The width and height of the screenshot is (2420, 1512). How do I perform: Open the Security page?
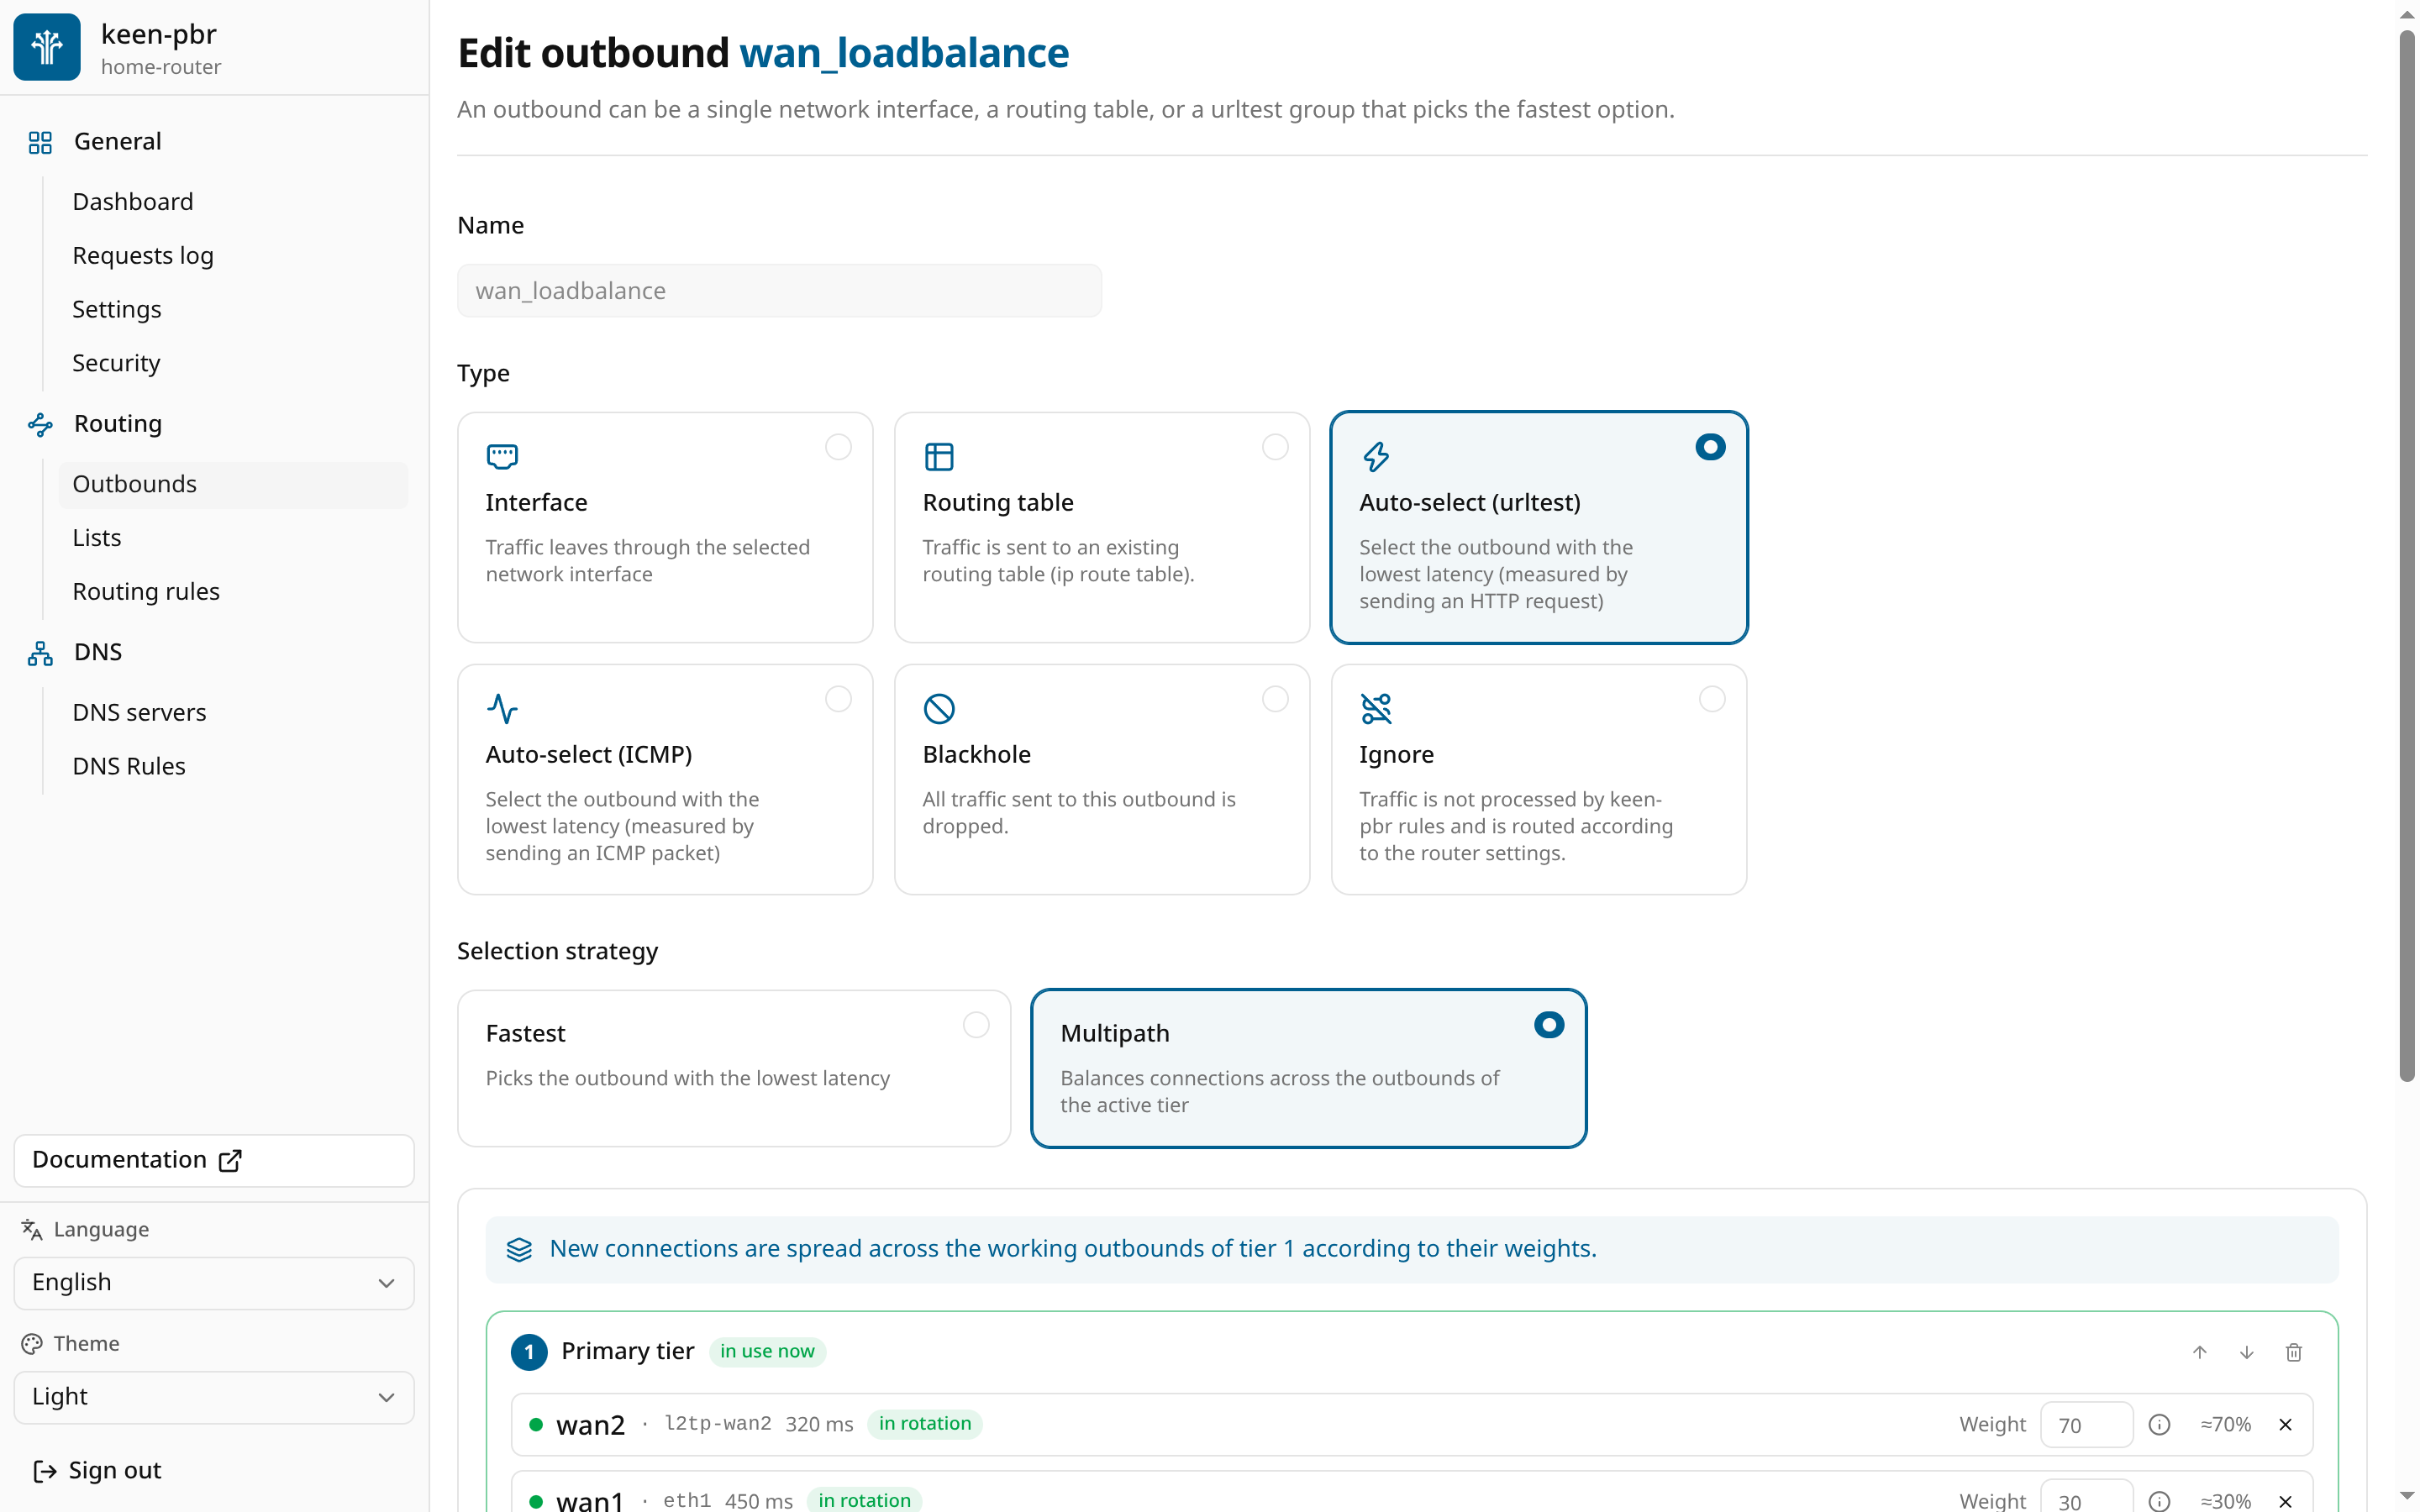(116, 363)
